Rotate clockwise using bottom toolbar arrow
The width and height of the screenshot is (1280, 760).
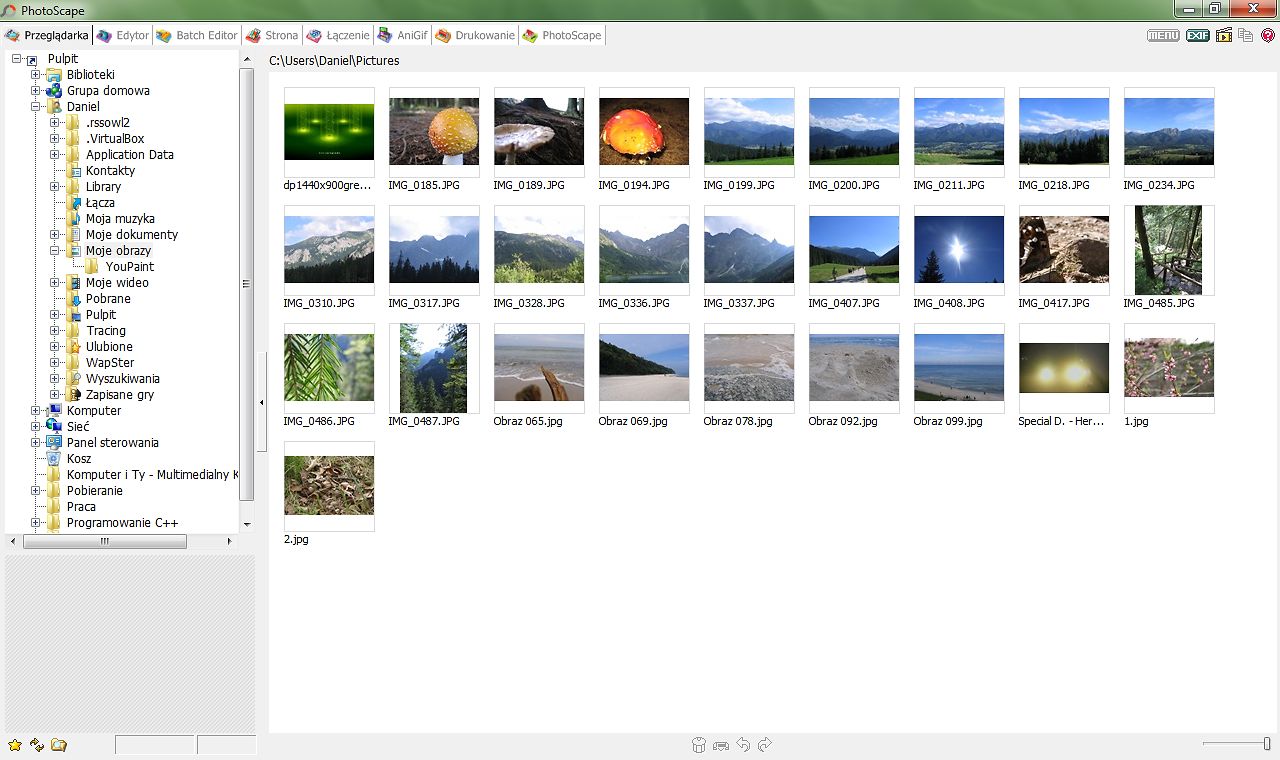(765, 745)
